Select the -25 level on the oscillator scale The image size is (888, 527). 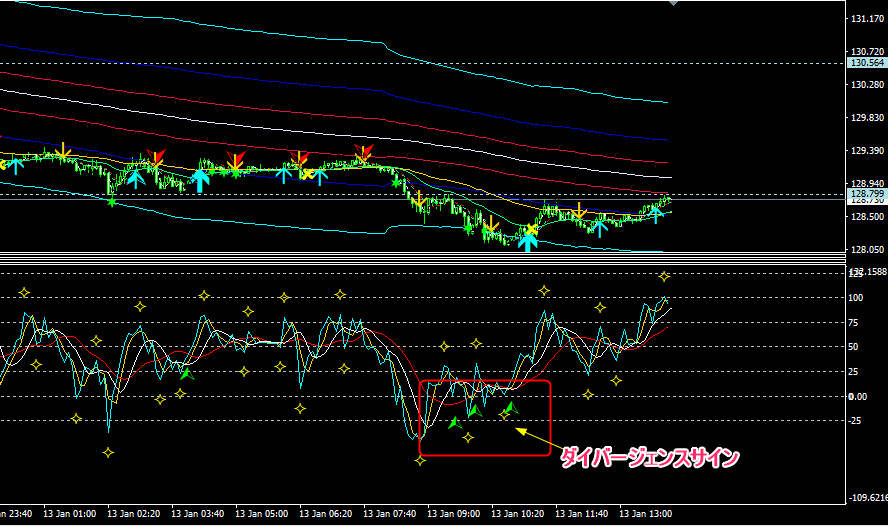coord(855,421)
